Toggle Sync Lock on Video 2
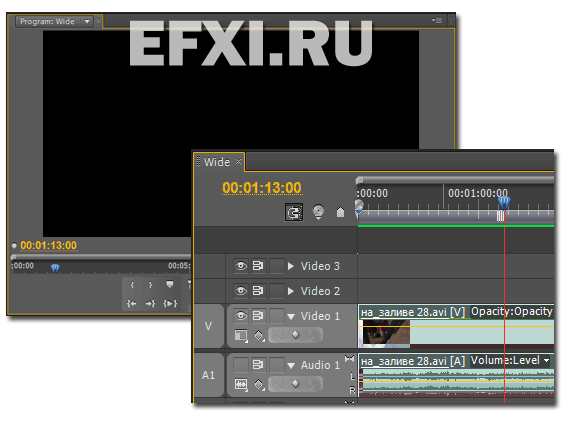563x422 pixels. coord(258,291)
